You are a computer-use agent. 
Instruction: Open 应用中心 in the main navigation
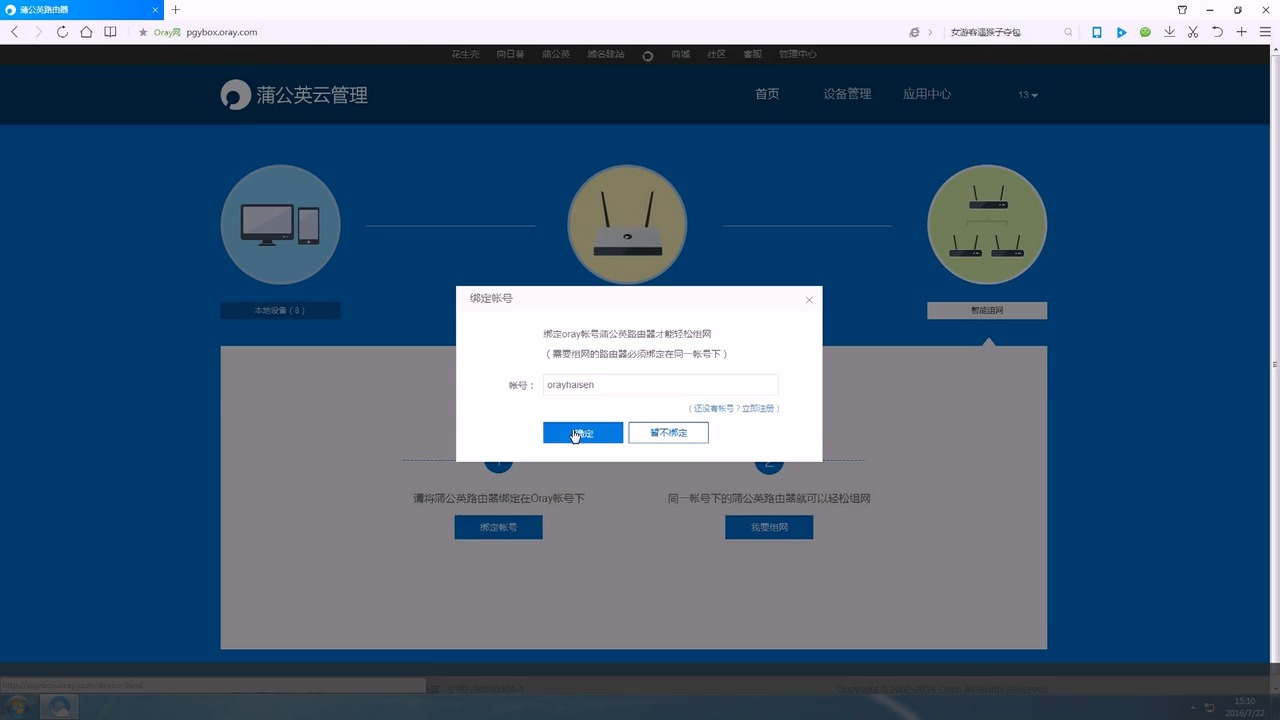point(927,94)
